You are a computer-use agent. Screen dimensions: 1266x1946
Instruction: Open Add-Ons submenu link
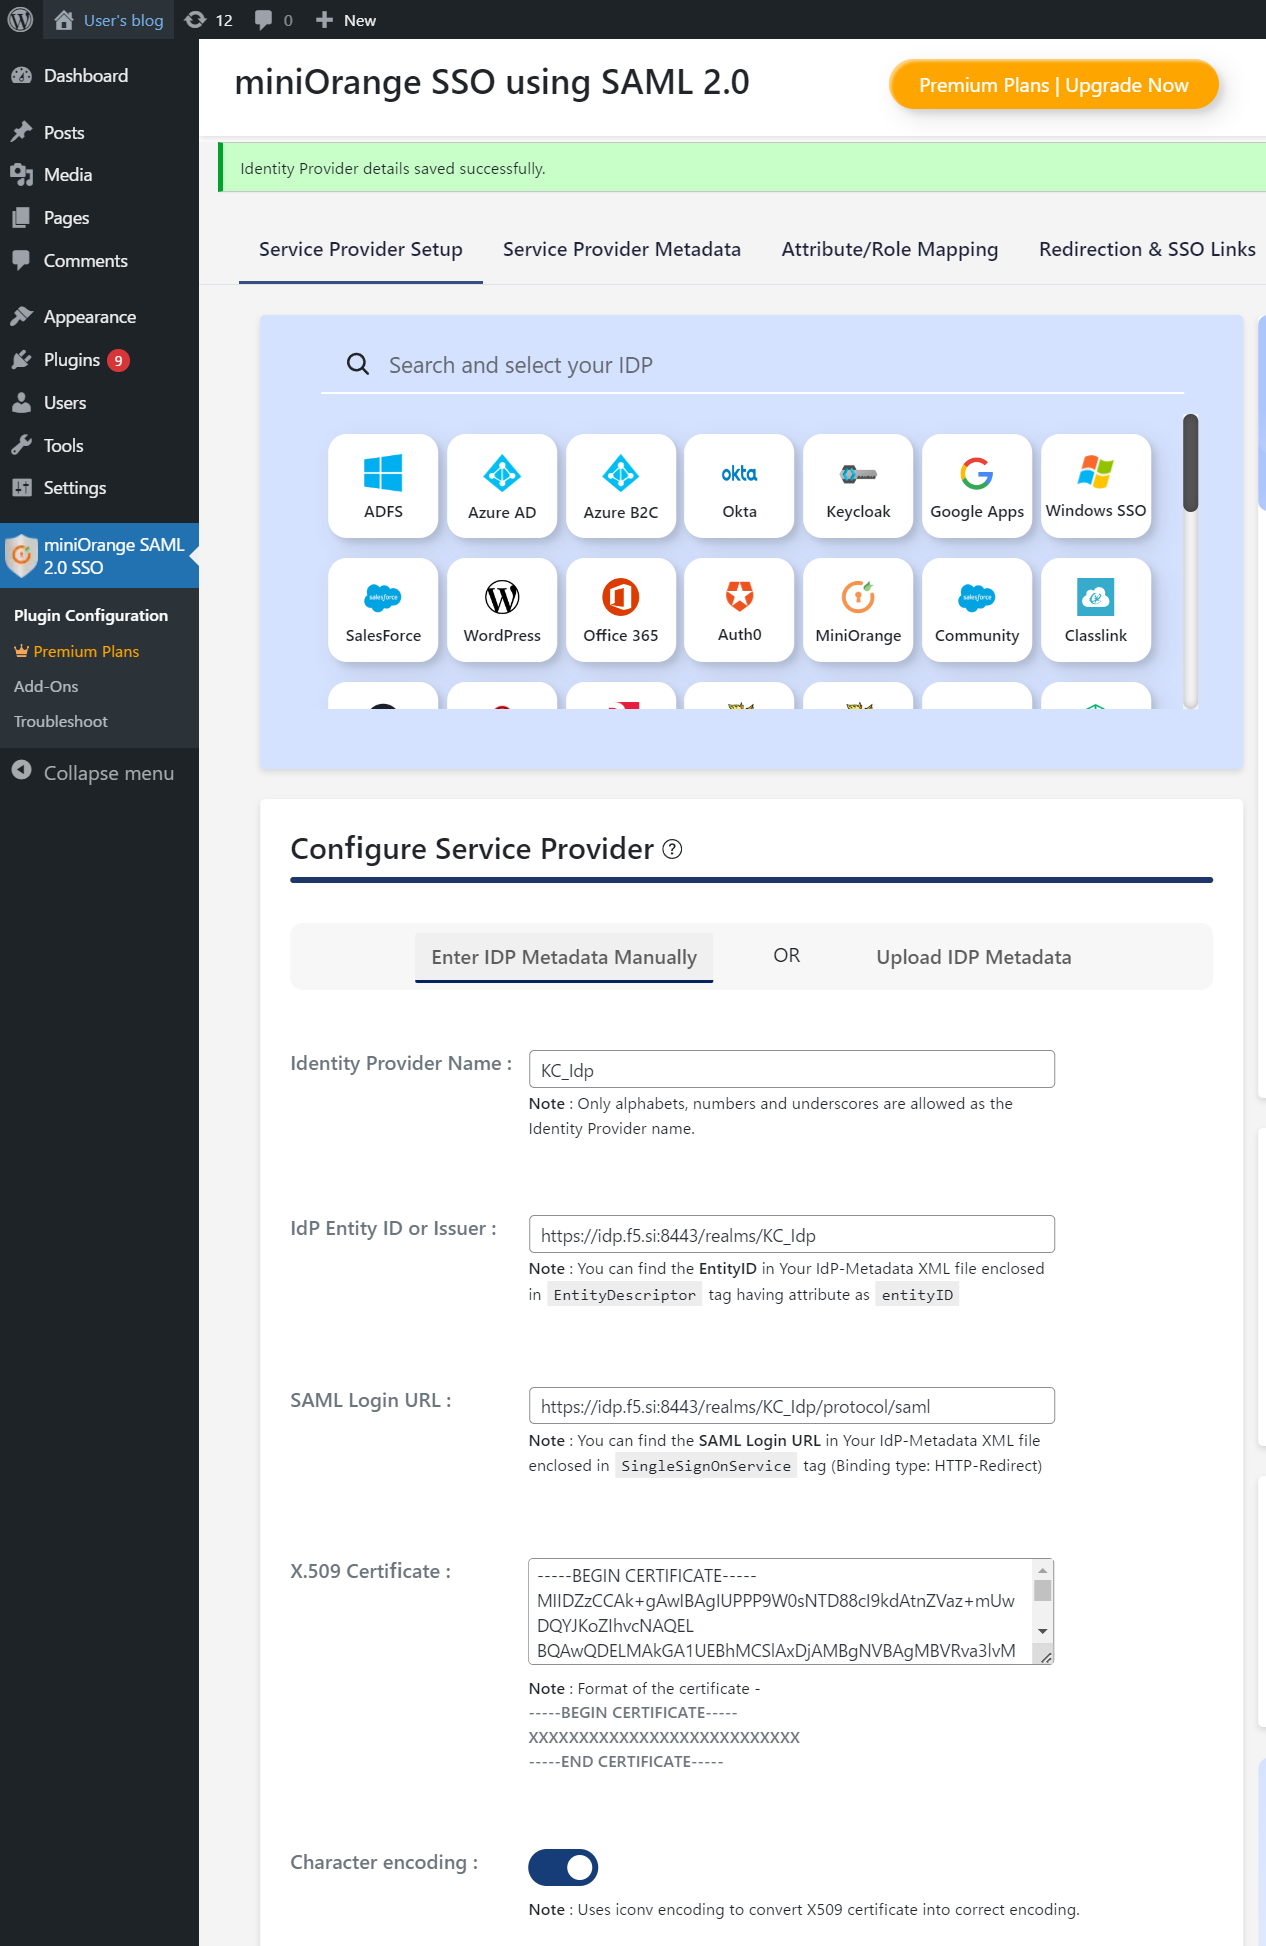(x=46, y=687)
